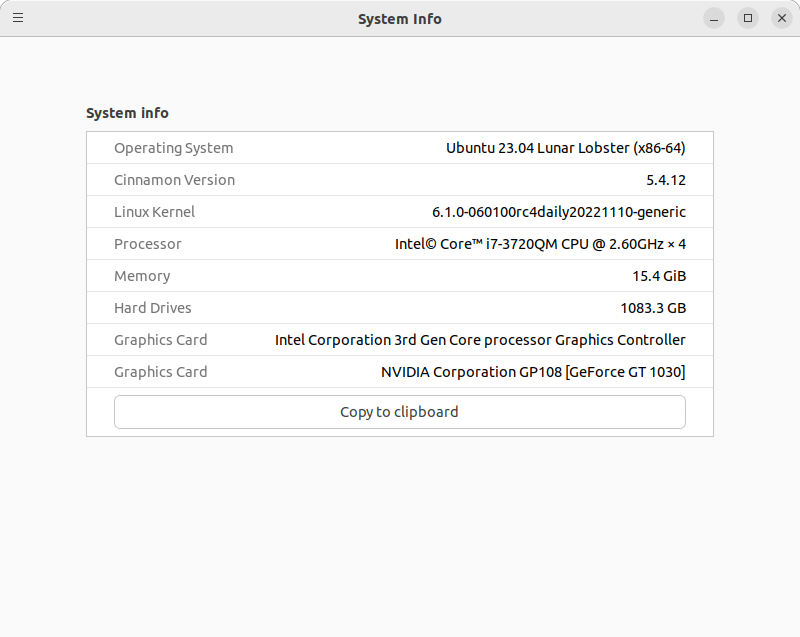Click the System Info window title
The width and height of the screenshot is (800, 637).
coord(400,19)
